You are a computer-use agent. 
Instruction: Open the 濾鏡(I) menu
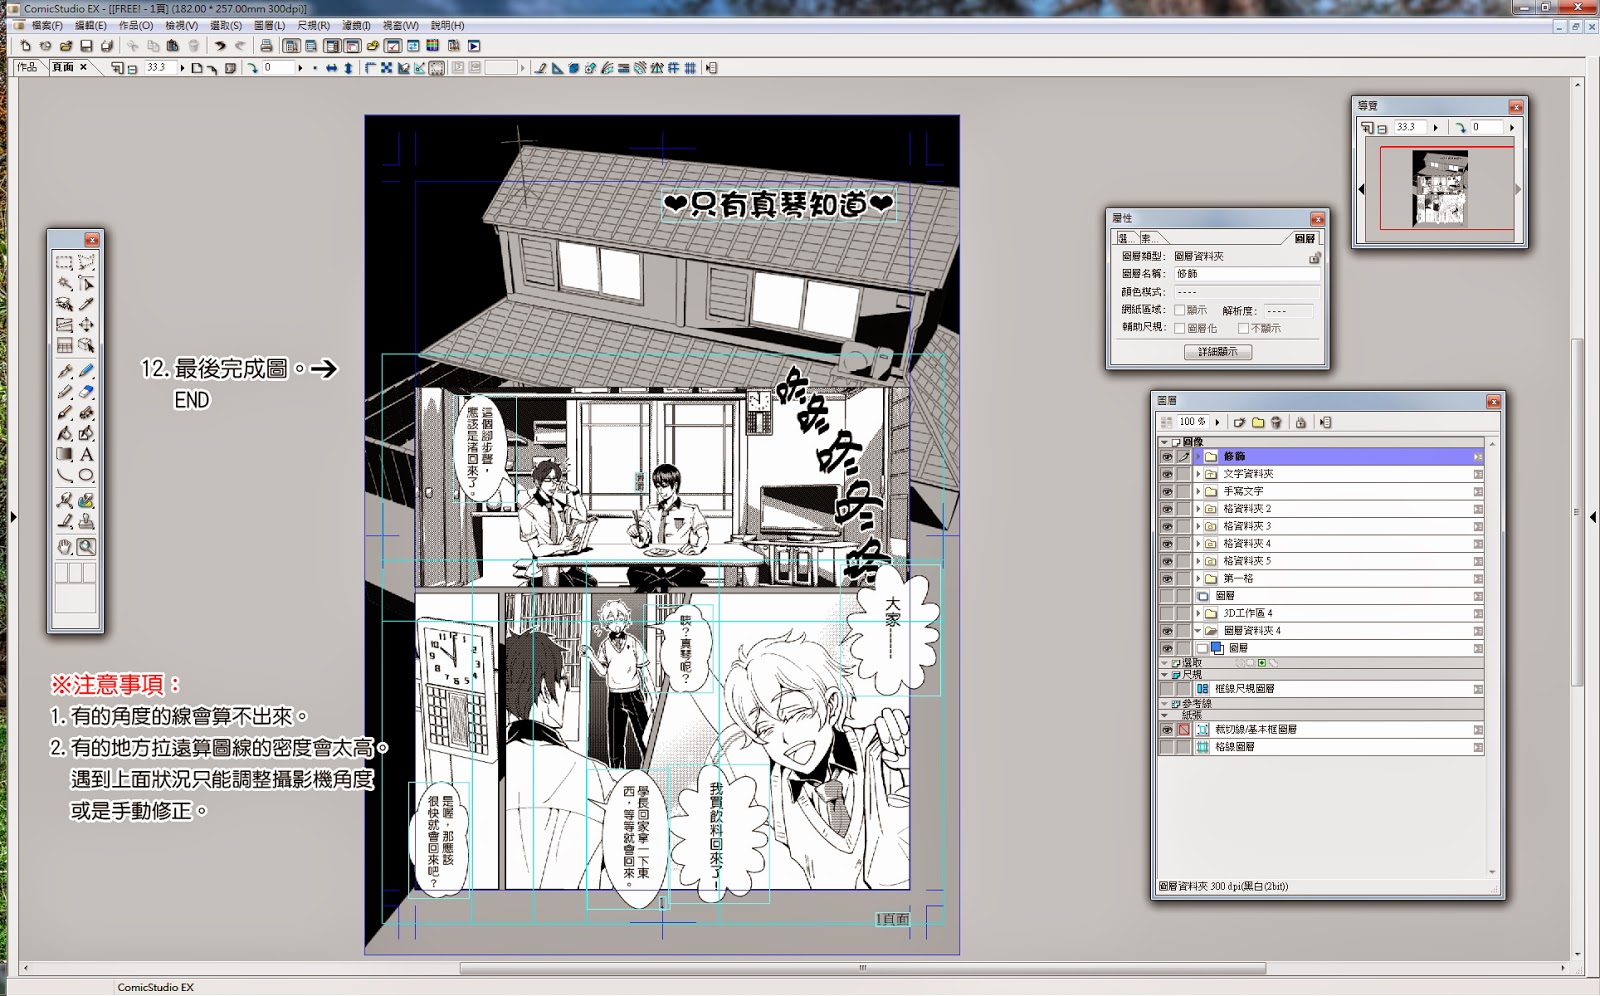point(356,26)
